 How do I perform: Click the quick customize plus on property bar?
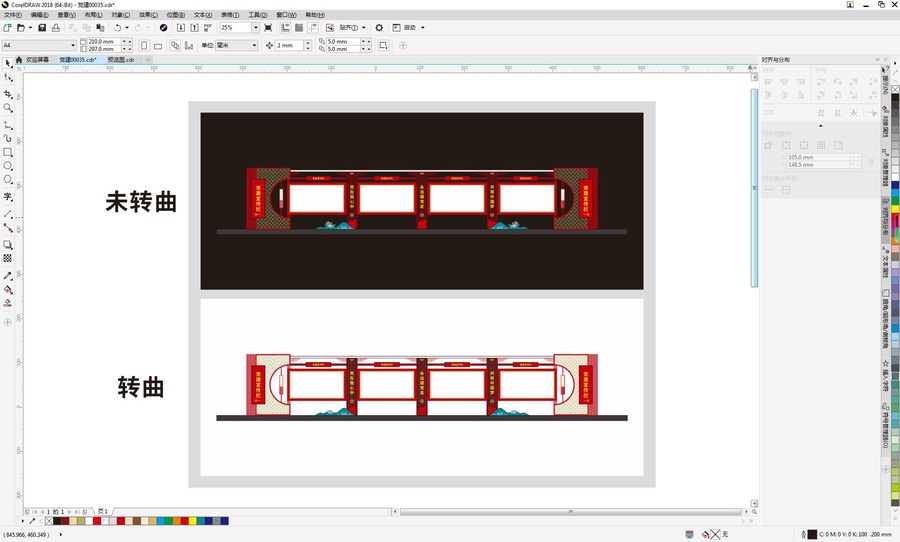[x=403, y=45]
